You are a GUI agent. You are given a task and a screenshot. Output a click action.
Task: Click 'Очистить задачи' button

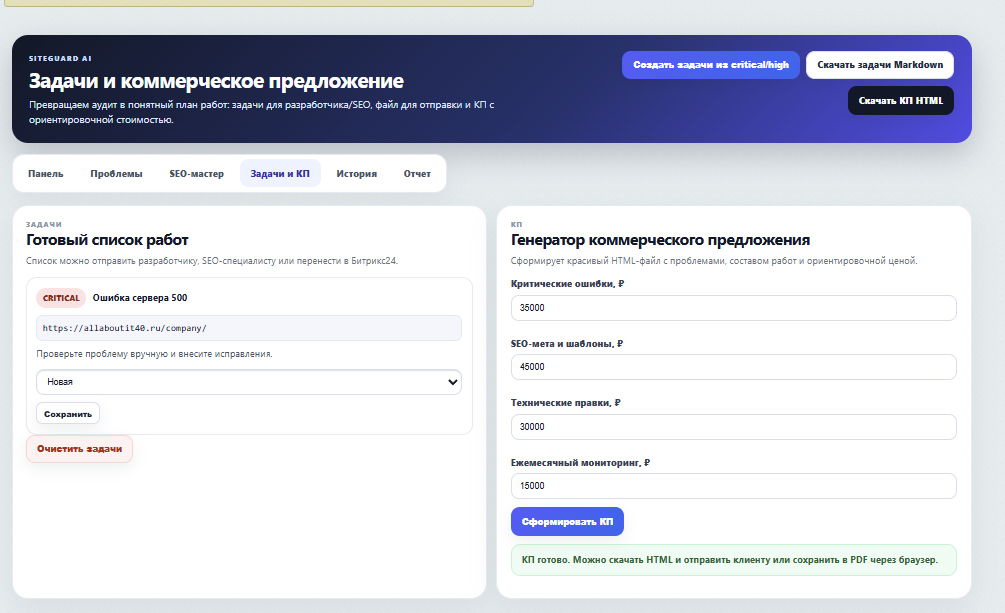[x=79, y=449]
